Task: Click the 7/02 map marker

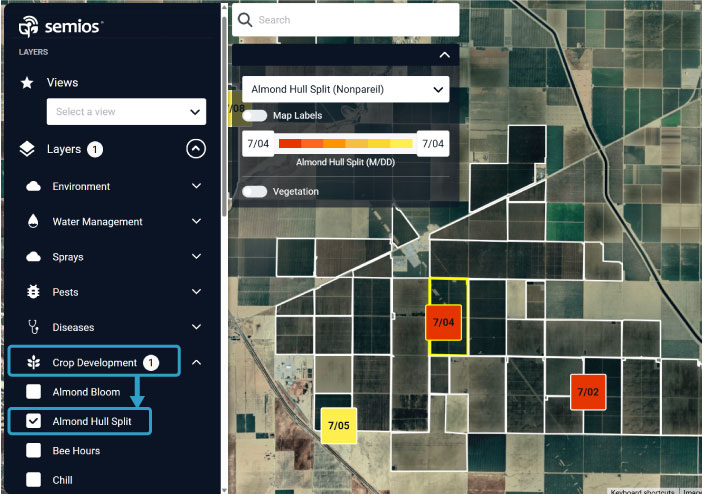Action: [x=588, y=392]
